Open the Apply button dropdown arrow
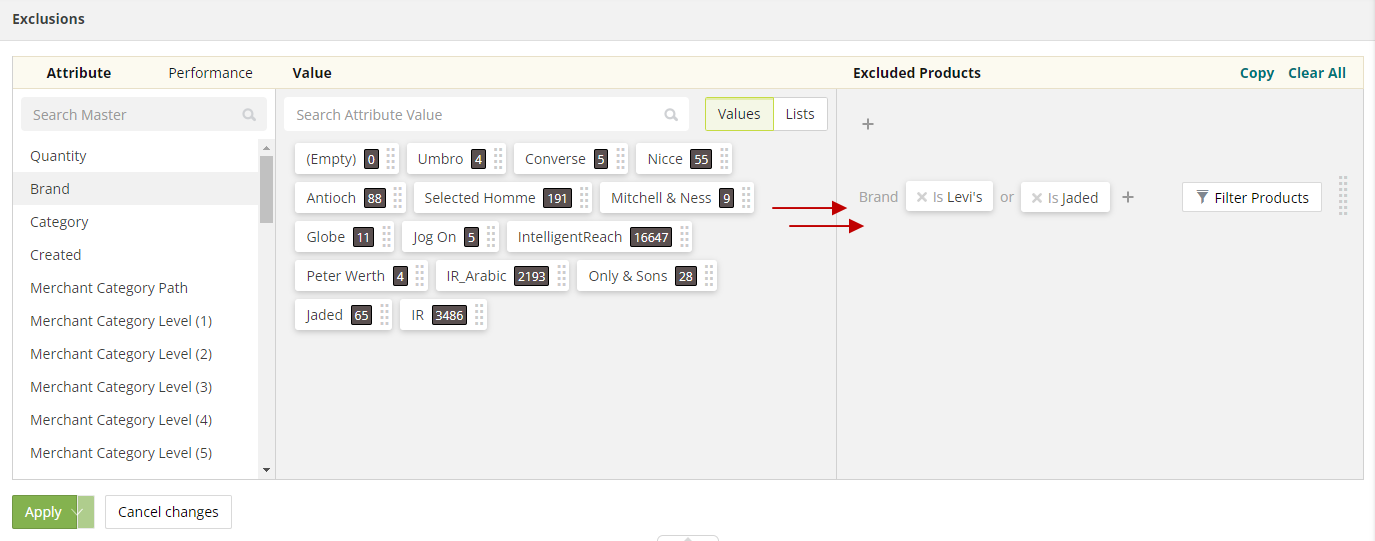Viewport: 1375px width, 541px height. click(x=85, y=512)
